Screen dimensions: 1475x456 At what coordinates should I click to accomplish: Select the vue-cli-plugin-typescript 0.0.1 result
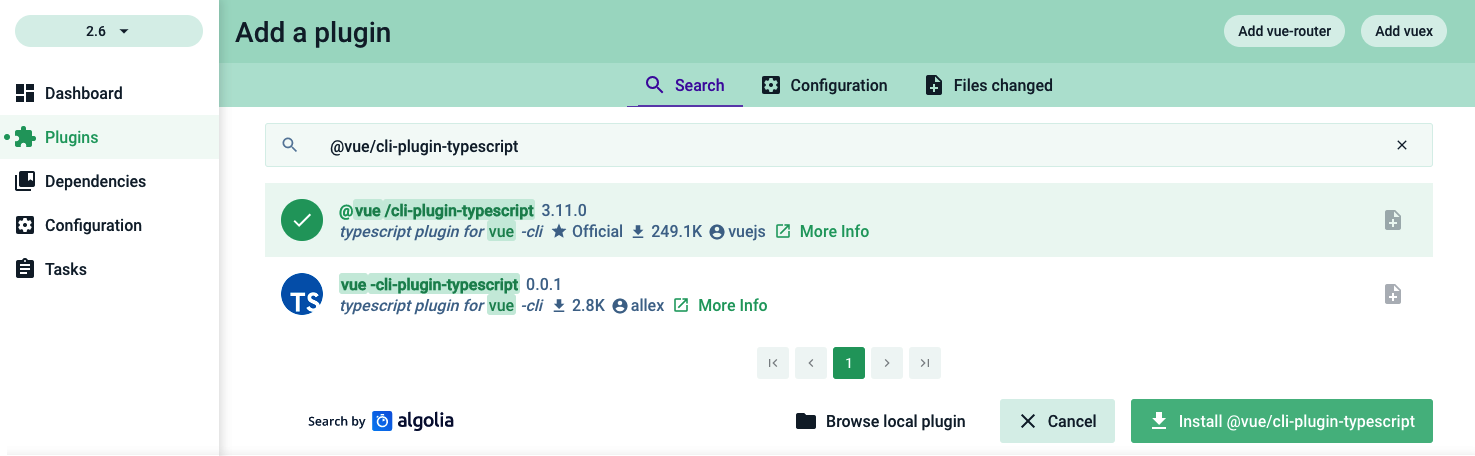click(848, 294)
